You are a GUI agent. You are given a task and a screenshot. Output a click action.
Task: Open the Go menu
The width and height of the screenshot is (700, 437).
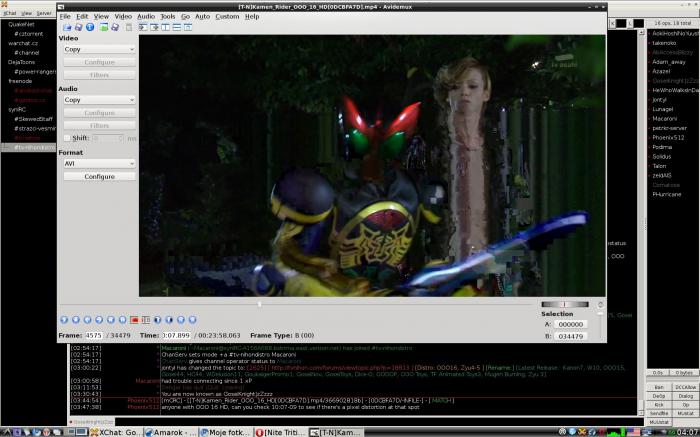click(x=185, y=17)
